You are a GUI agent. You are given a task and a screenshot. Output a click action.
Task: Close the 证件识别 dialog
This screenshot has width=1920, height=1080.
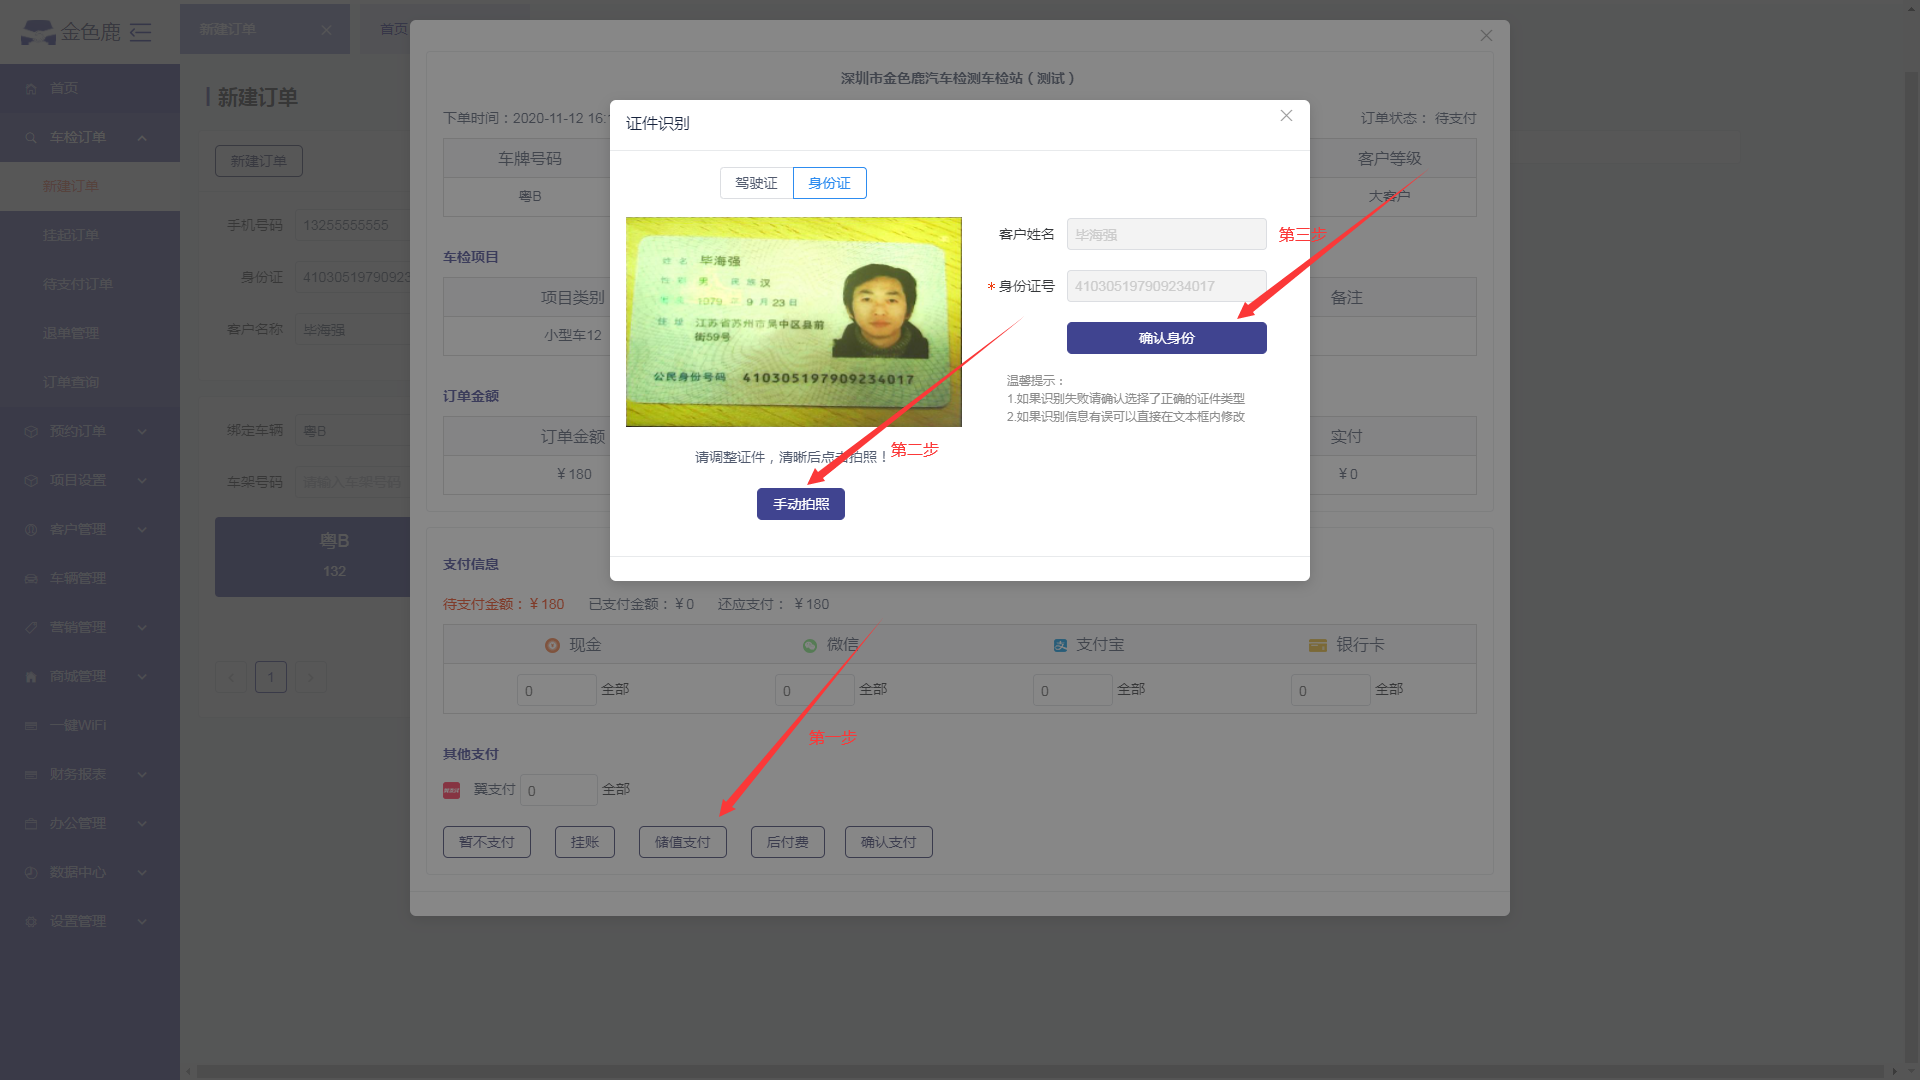1286,116
